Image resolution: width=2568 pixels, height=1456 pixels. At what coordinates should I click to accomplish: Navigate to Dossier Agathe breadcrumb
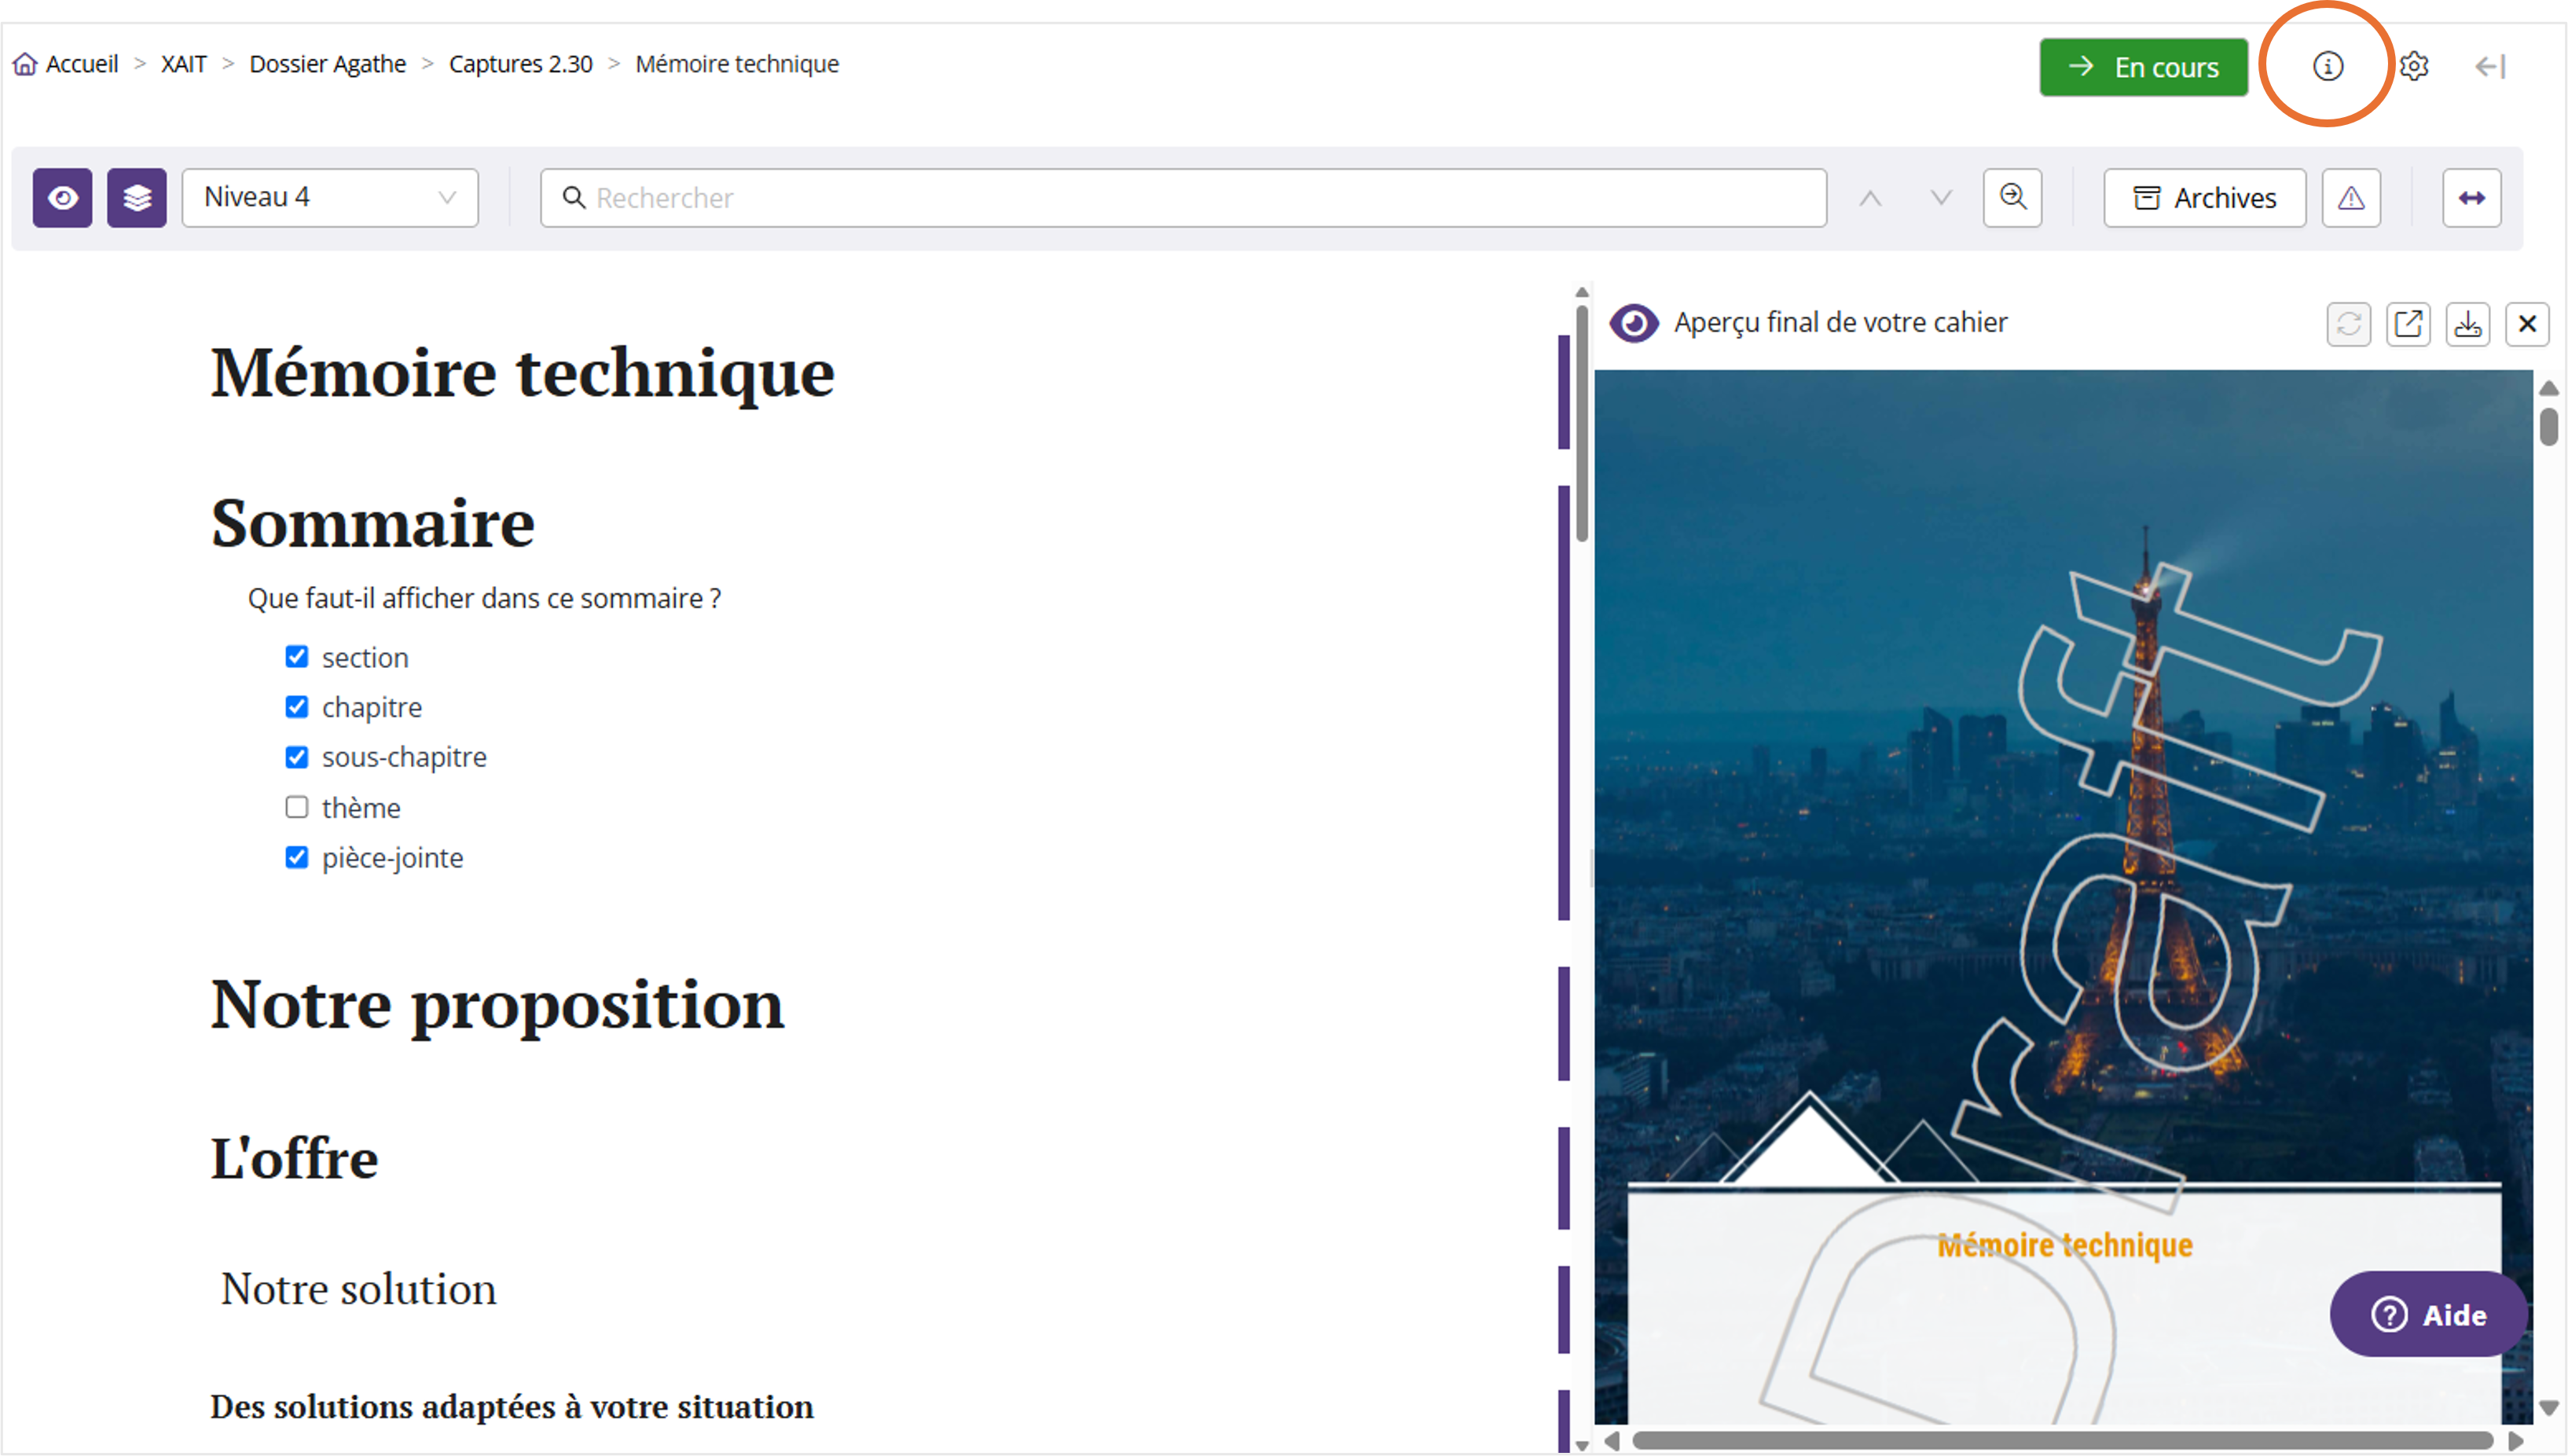327,64
